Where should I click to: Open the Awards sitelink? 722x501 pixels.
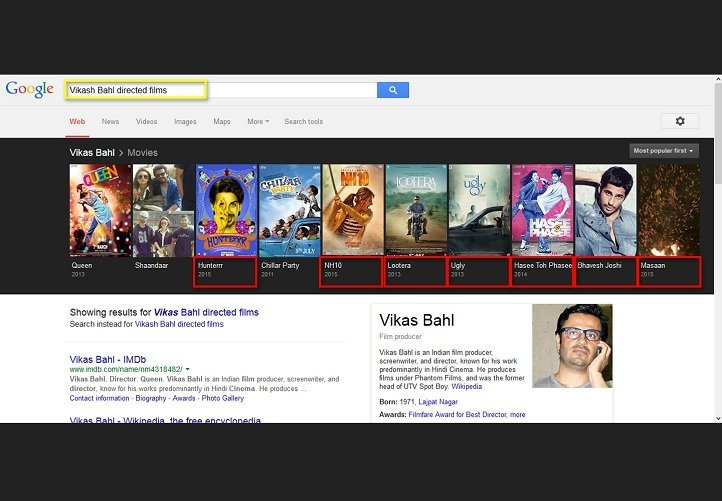coord(184,398)
